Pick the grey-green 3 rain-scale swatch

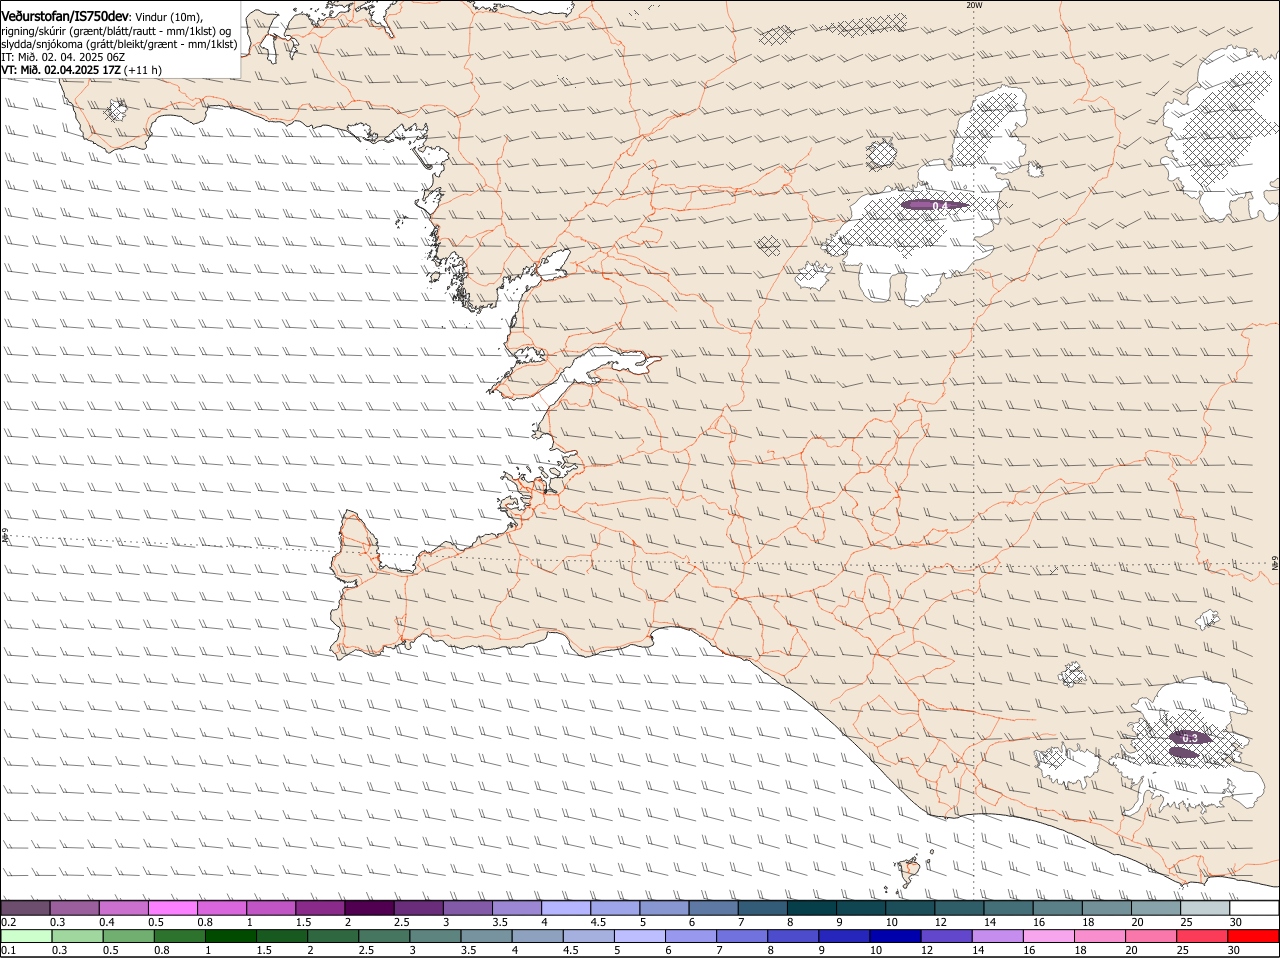coord(435,936)
